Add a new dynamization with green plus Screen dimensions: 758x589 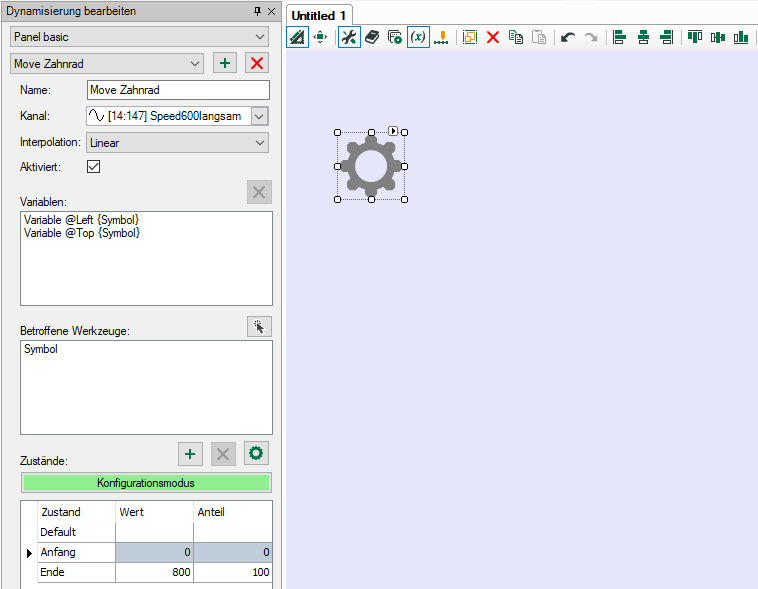click(x=225, y=63)
